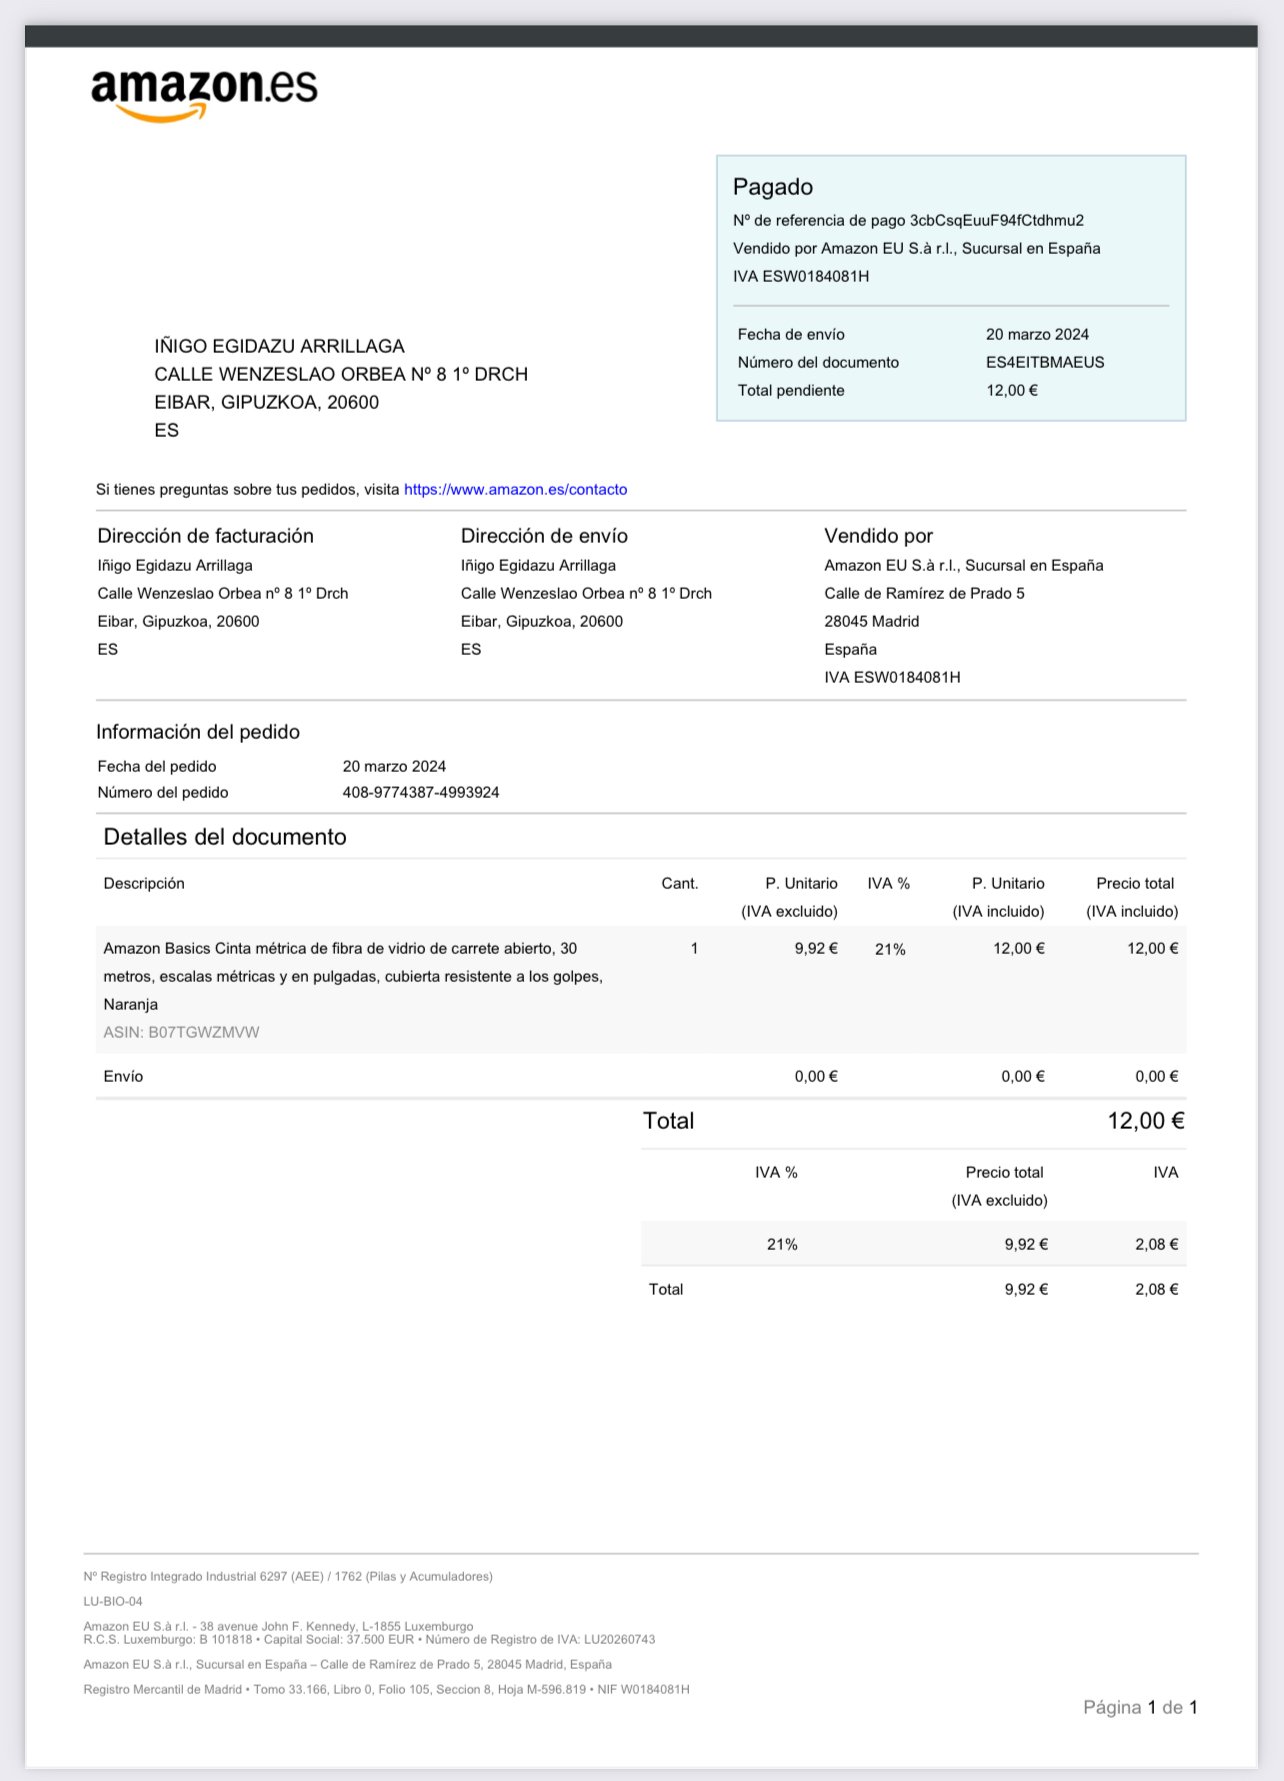Click 'Página 1 de 1' page indicator
The width and height of the screenshot is (1284, 1781).
[1140, 1707]
